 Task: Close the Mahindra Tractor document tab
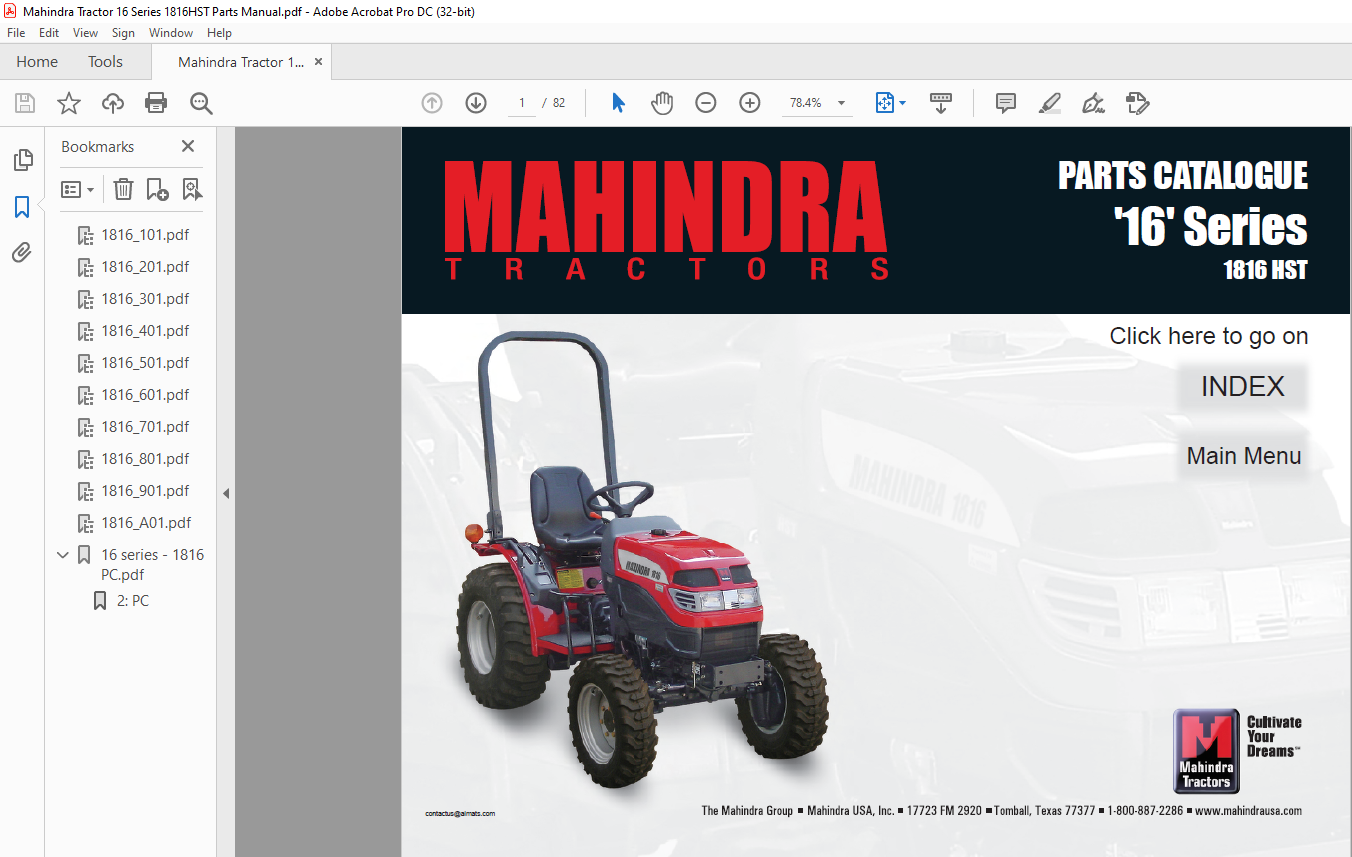[x=318, y=62]
